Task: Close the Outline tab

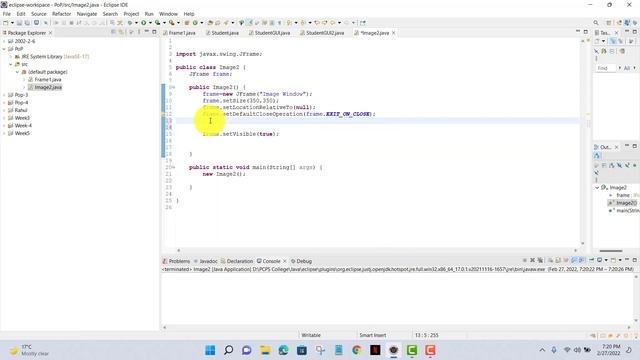Action: tap(616, 147)
